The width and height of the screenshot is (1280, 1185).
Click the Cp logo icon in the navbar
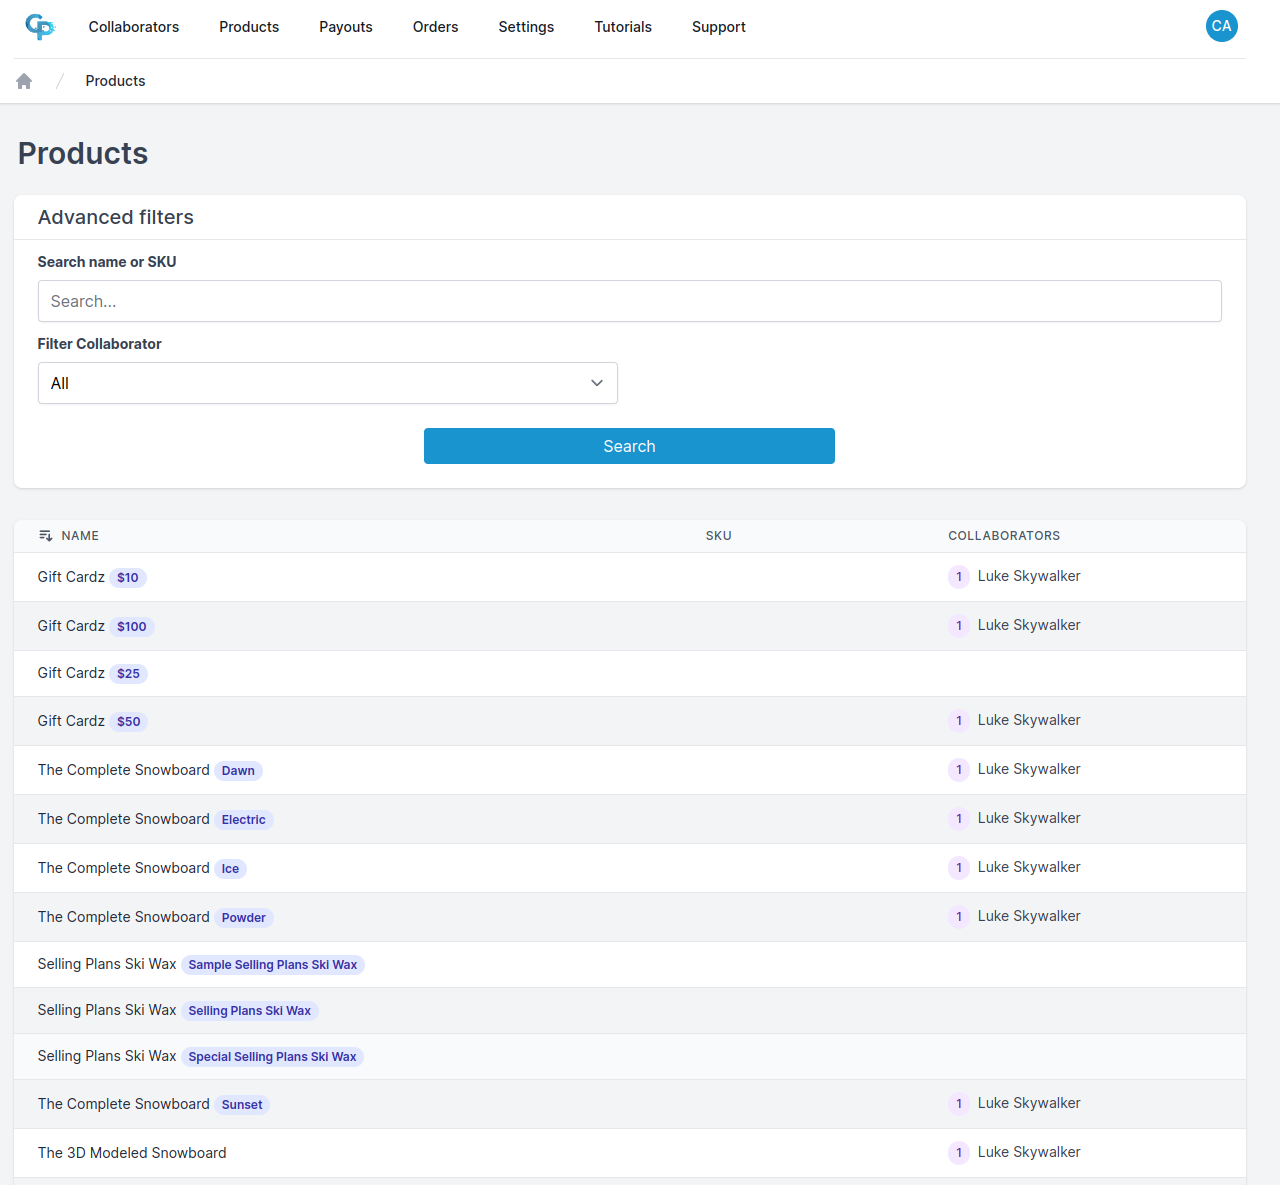point(40,27)
